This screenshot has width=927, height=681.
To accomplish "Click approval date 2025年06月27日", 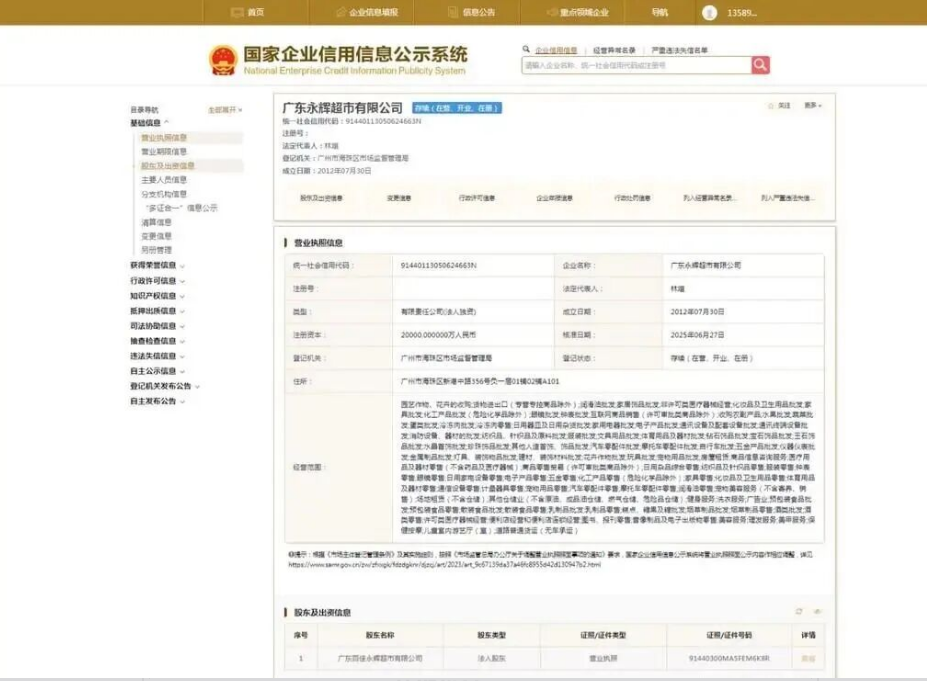I will click(697, 335).
